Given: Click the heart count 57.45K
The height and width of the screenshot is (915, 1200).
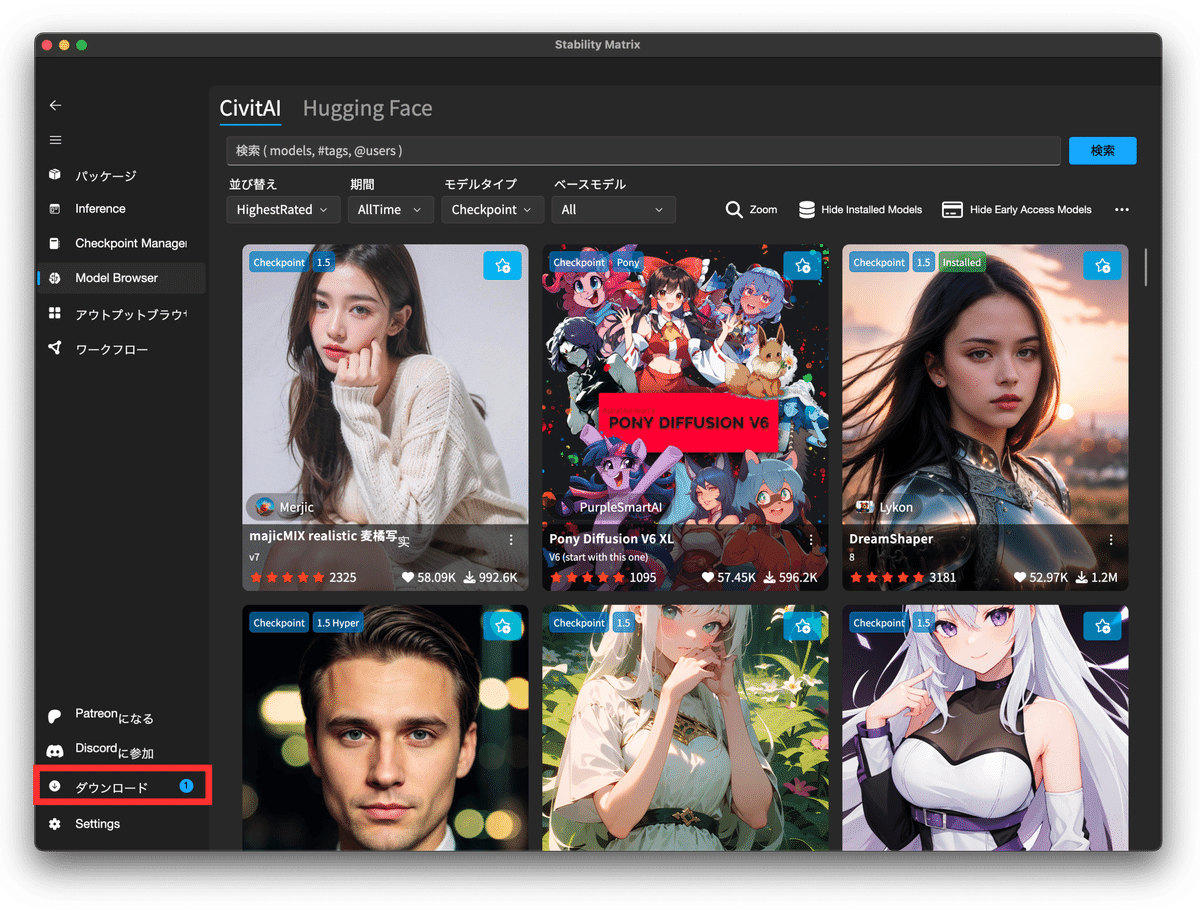Looking at the screenshot, I should (x=729, y=577).
